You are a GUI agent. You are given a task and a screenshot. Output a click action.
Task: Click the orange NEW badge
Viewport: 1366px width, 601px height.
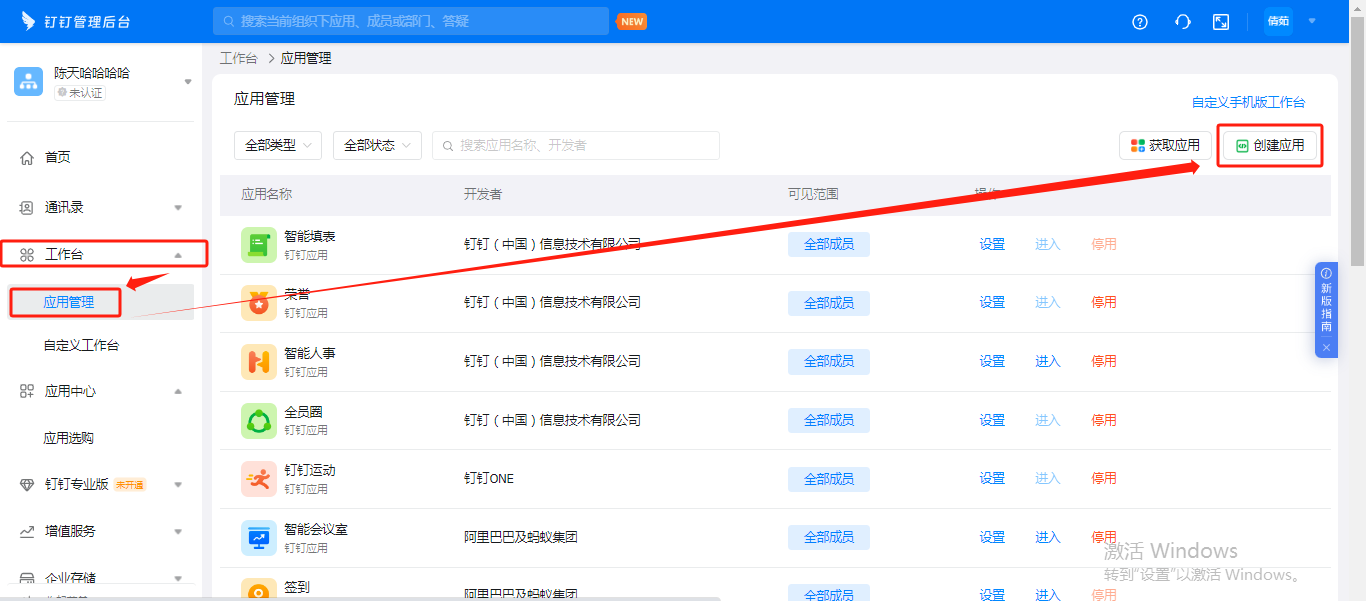[631, 21]
